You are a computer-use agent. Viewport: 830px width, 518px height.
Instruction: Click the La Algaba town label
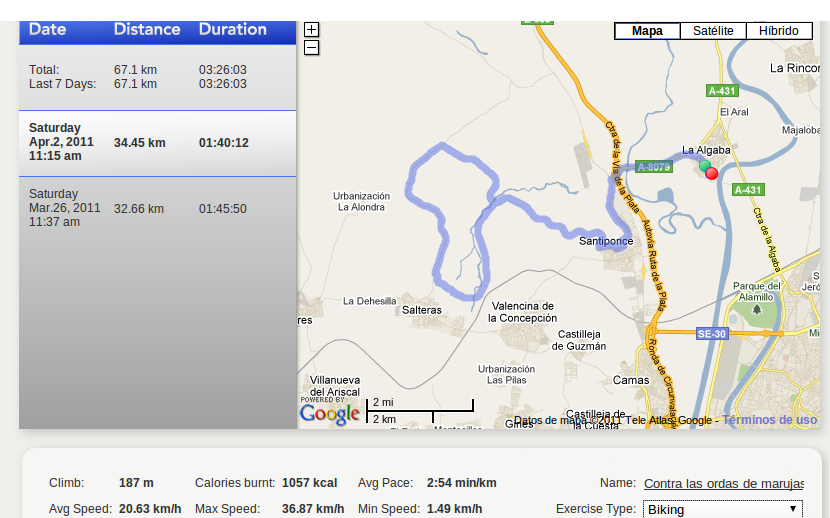click(x=706, y=150)
